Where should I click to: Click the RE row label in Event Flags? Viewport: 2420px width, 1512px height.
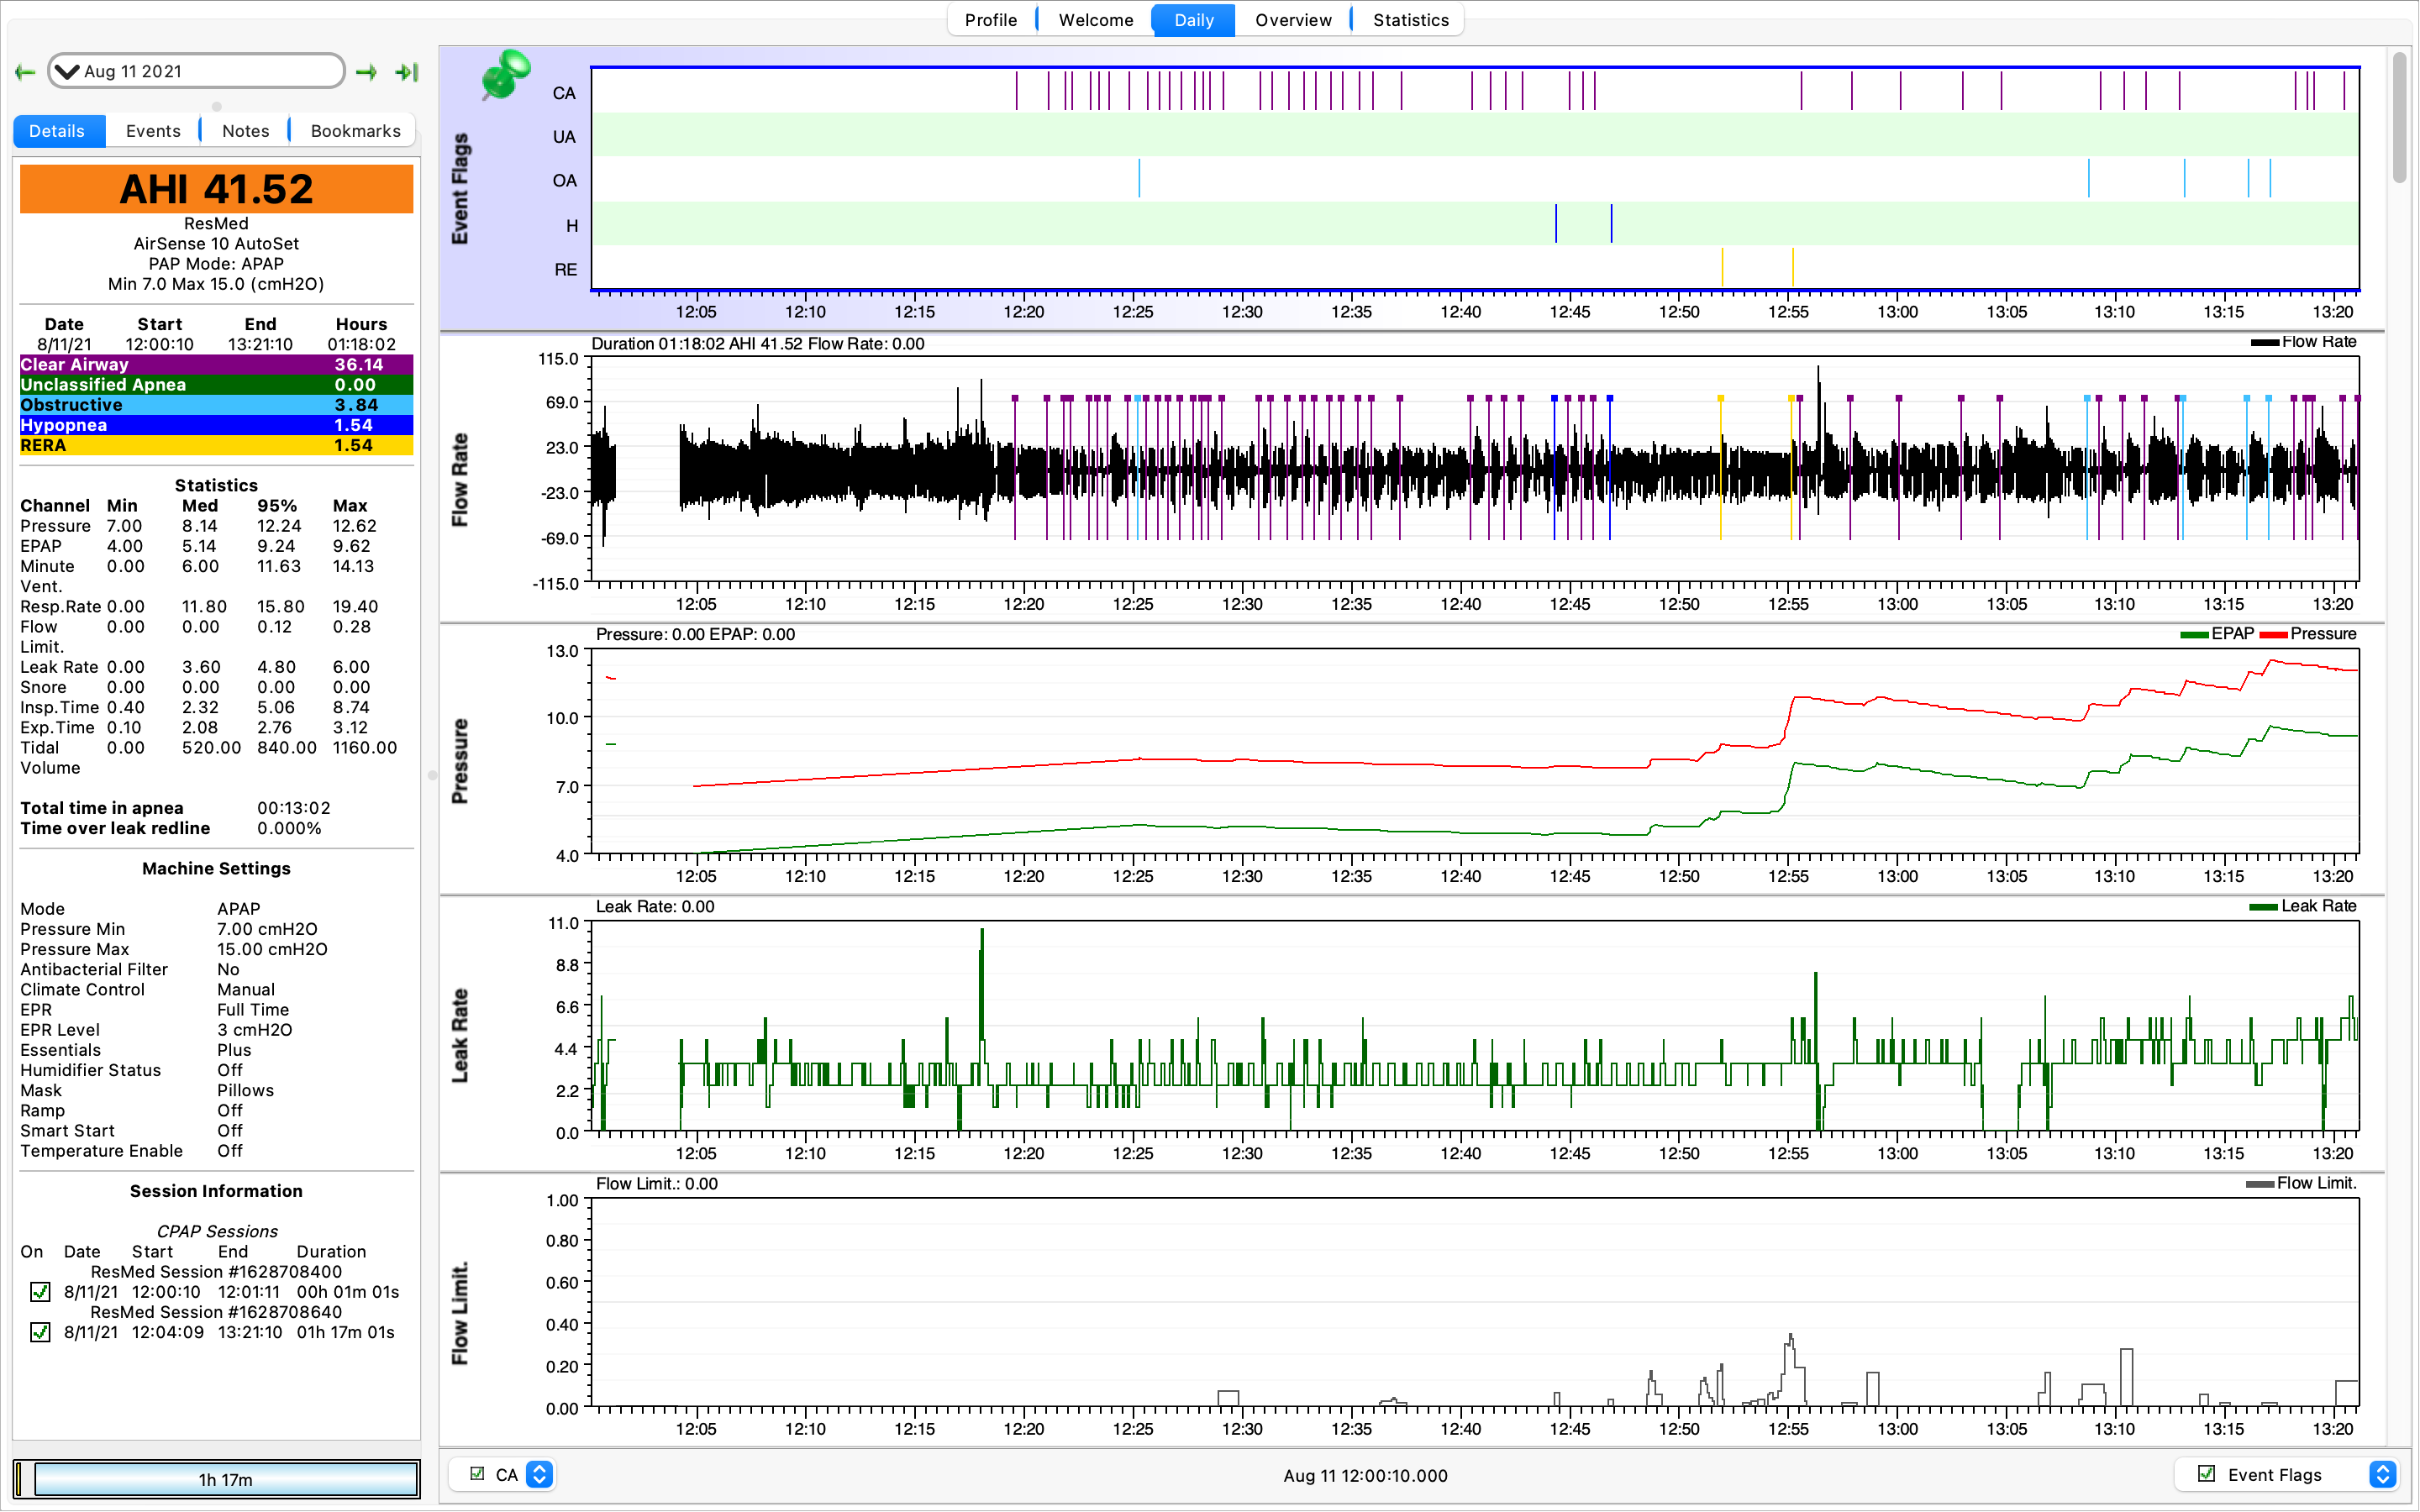click(x=565, y=270)
